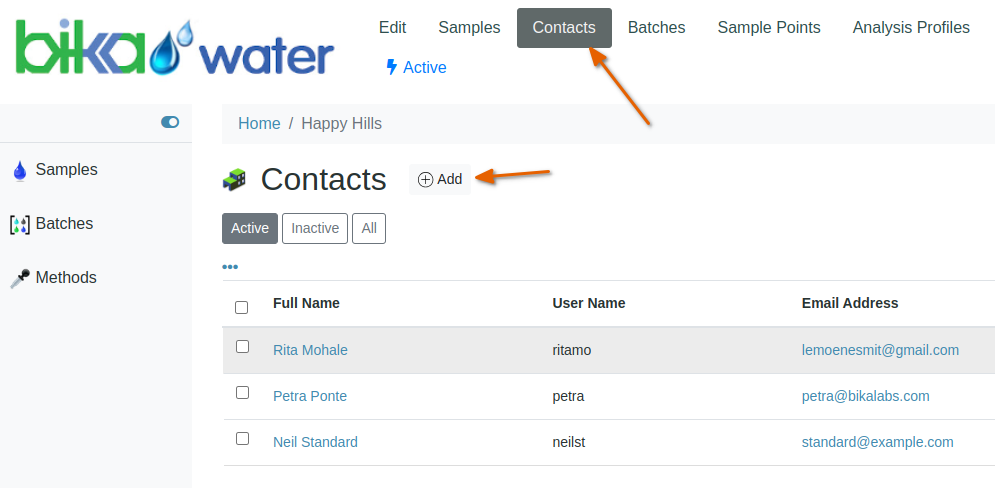Open the Batches tab in top navigation
Viewport: 995px width, 488px height.
(656, 28)
